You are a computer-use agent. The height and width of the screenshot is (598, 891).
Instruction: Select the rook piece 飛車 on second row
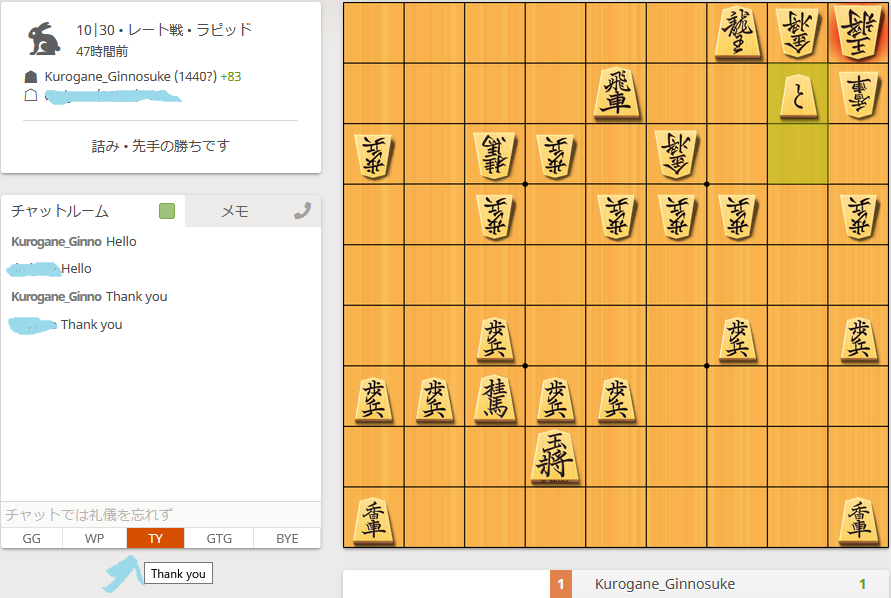click(x=616, y=93)
